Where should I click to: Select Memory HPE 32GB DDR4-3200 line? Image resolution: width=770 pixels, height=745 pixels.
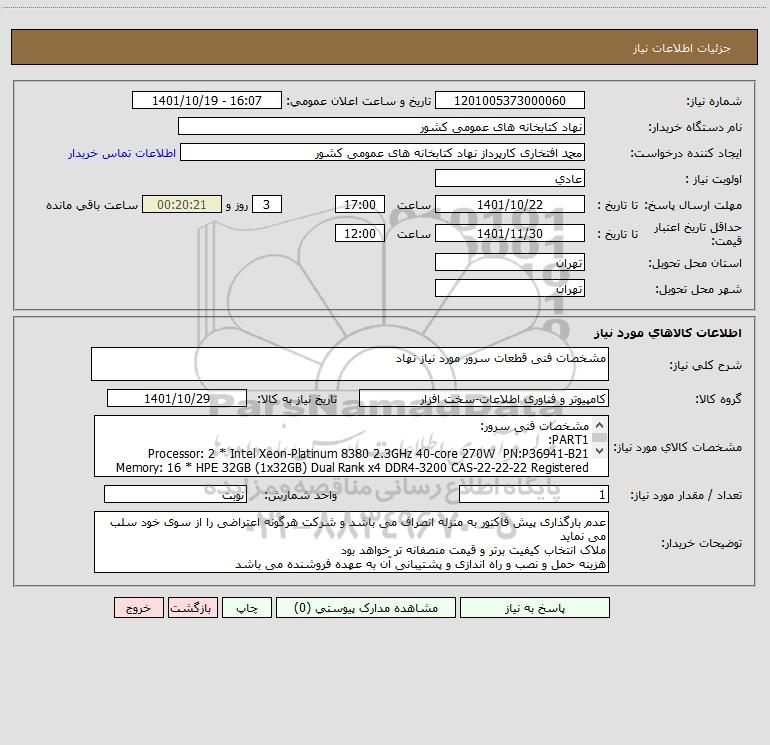coord(352,468)
